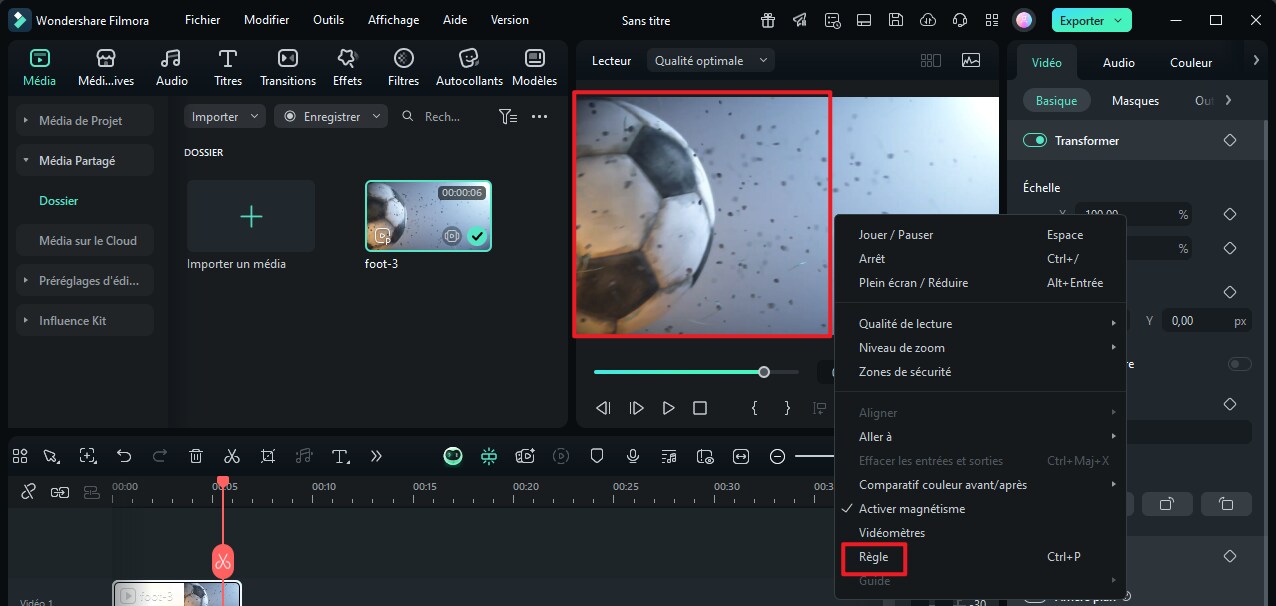Select Règle from the context menu
The image size is (1276, 606).
point(873,557)
